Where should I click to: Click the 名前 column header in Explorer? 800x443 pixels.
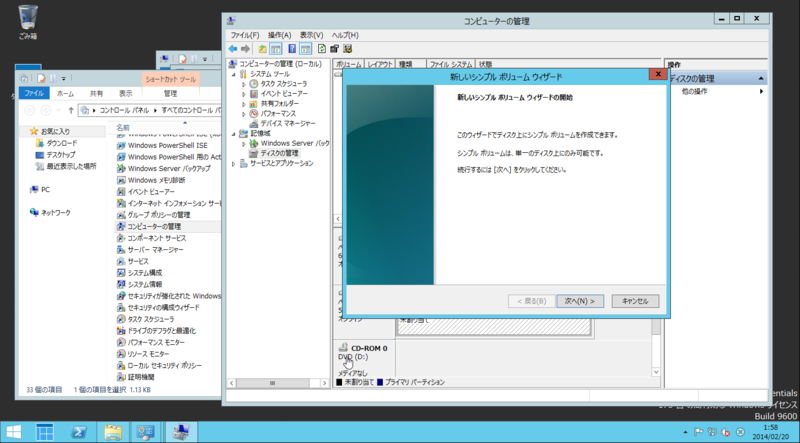122,128
